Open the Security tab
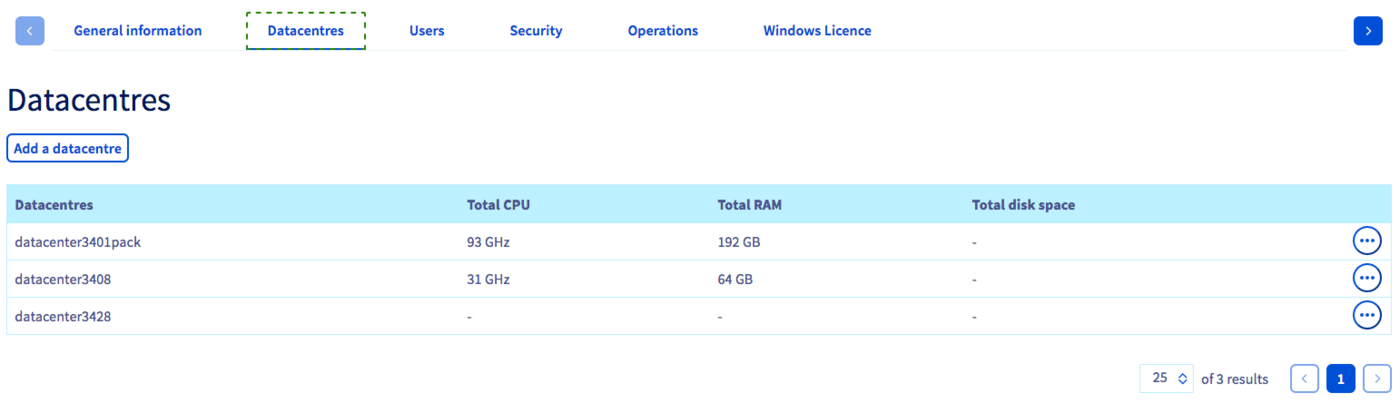1400x403 pixels. [x=536, y=31]
